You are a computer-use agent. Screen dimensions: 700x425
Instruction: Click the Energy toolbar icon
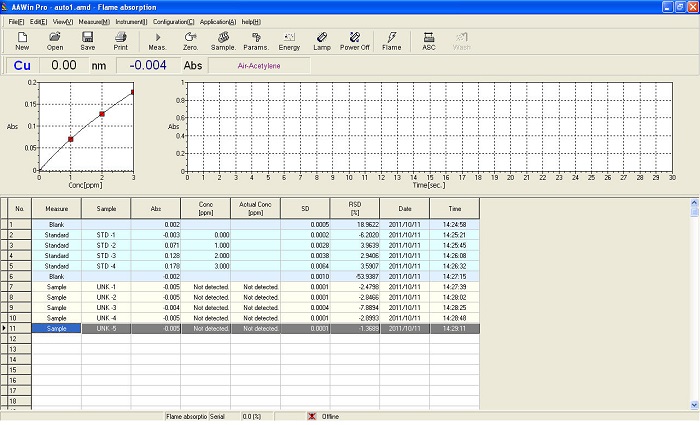pyautogui.click(x=289, y=41)
